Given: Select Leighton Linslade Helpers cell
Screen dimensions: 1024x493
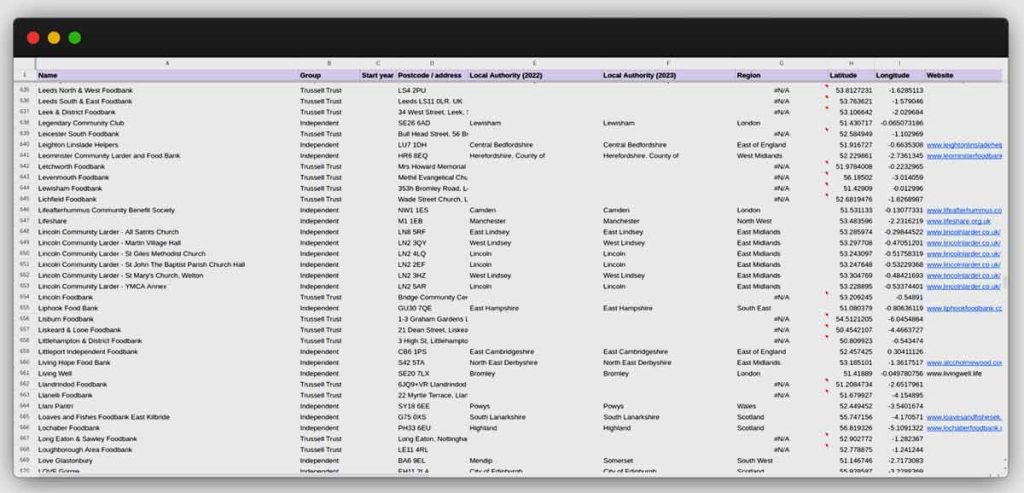Looking at the screenshot, I should tap(167, 145).
